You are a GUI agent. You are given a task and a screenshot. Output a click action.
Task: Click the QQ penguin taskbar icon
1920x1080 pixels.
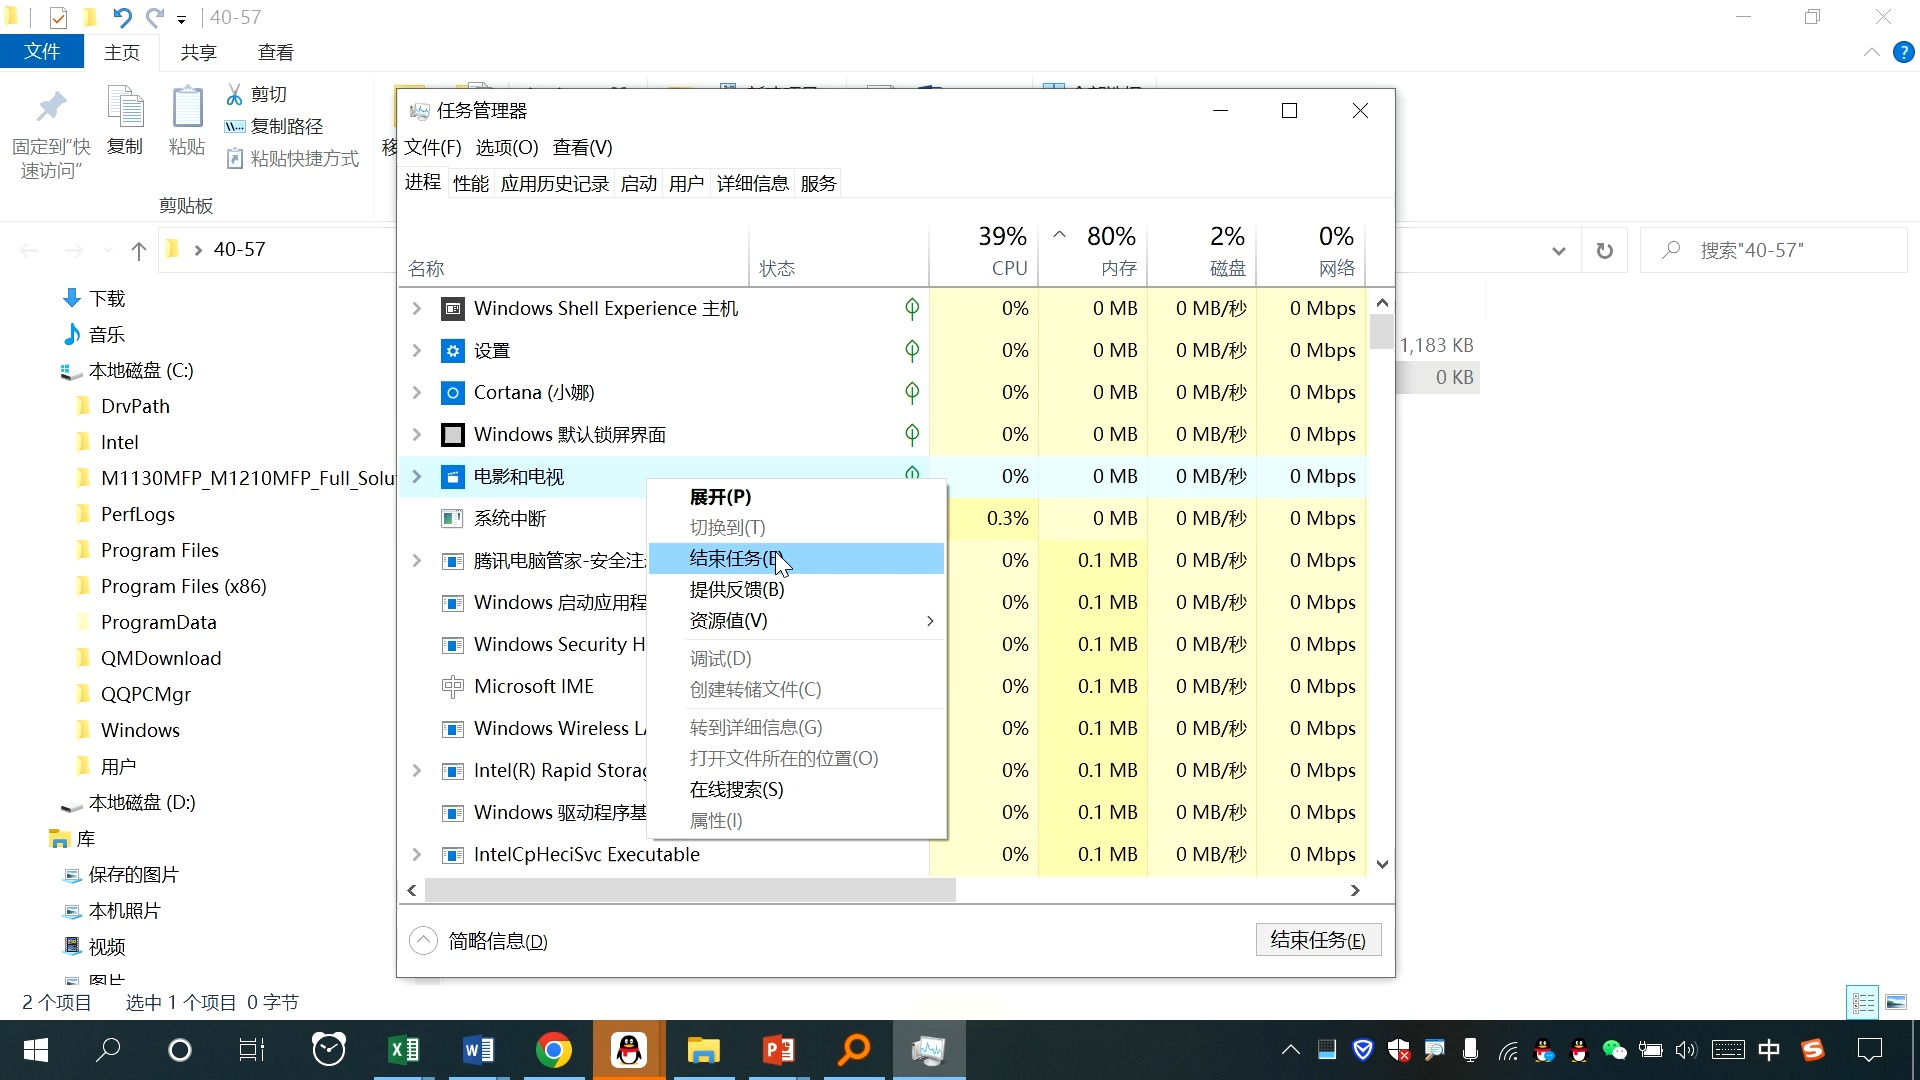pyautogui.click(x=629, y=1050)
